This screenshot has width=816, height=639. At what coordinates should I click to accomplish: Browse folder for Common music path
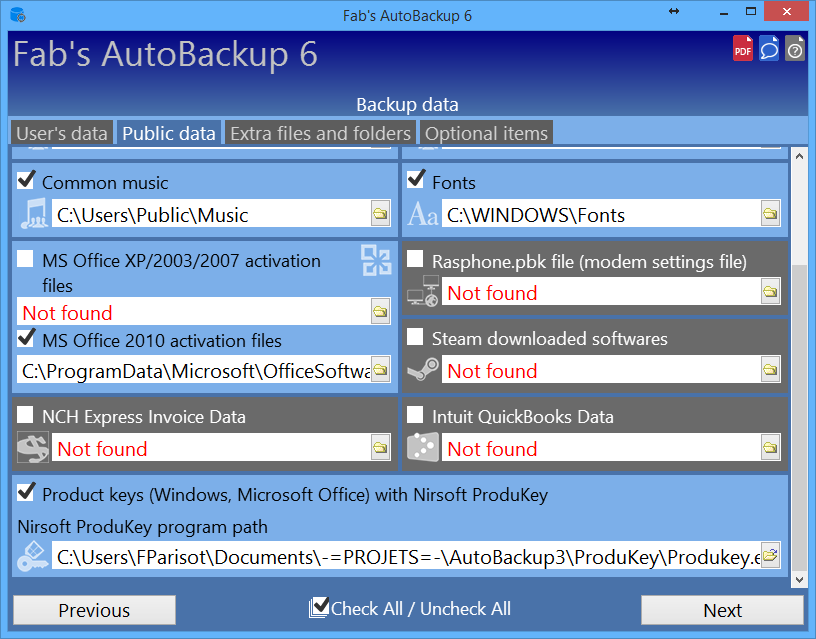coord(380,213)
